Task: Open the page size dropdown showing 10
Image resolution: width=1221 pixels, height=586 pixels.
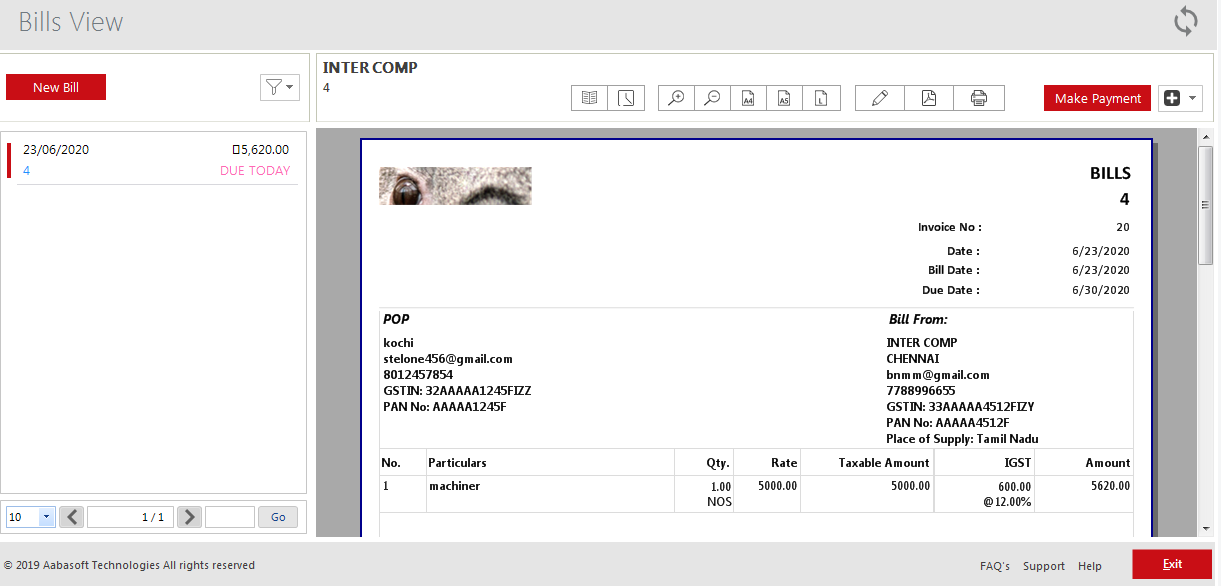Action: click(46, 517)
